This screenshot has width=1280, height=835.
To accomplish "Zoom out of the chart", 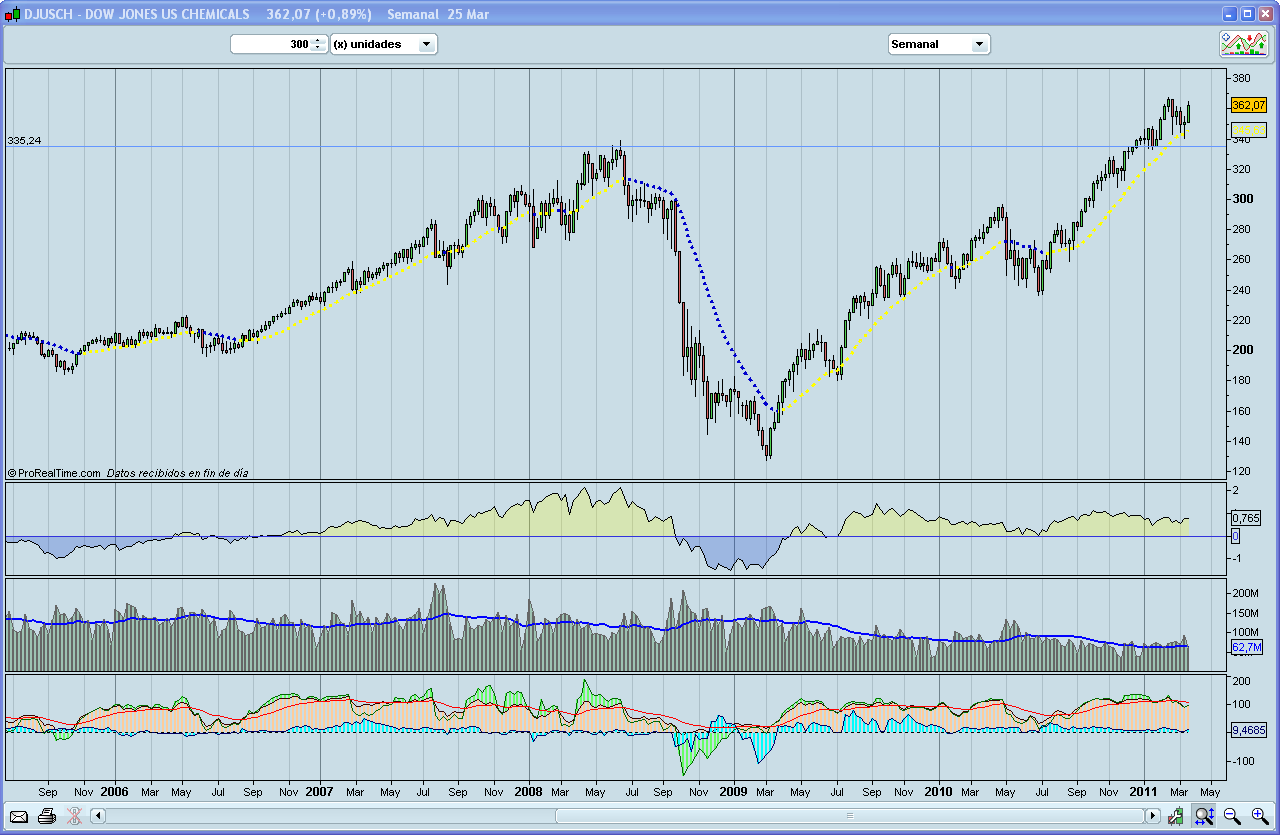I will click(x=1232, y=816).
